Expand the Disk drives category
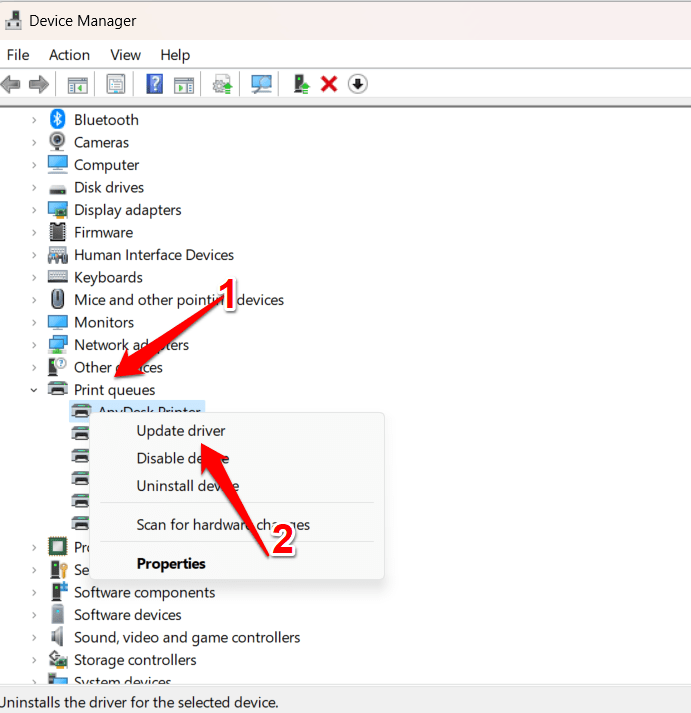 pos(34,187)
